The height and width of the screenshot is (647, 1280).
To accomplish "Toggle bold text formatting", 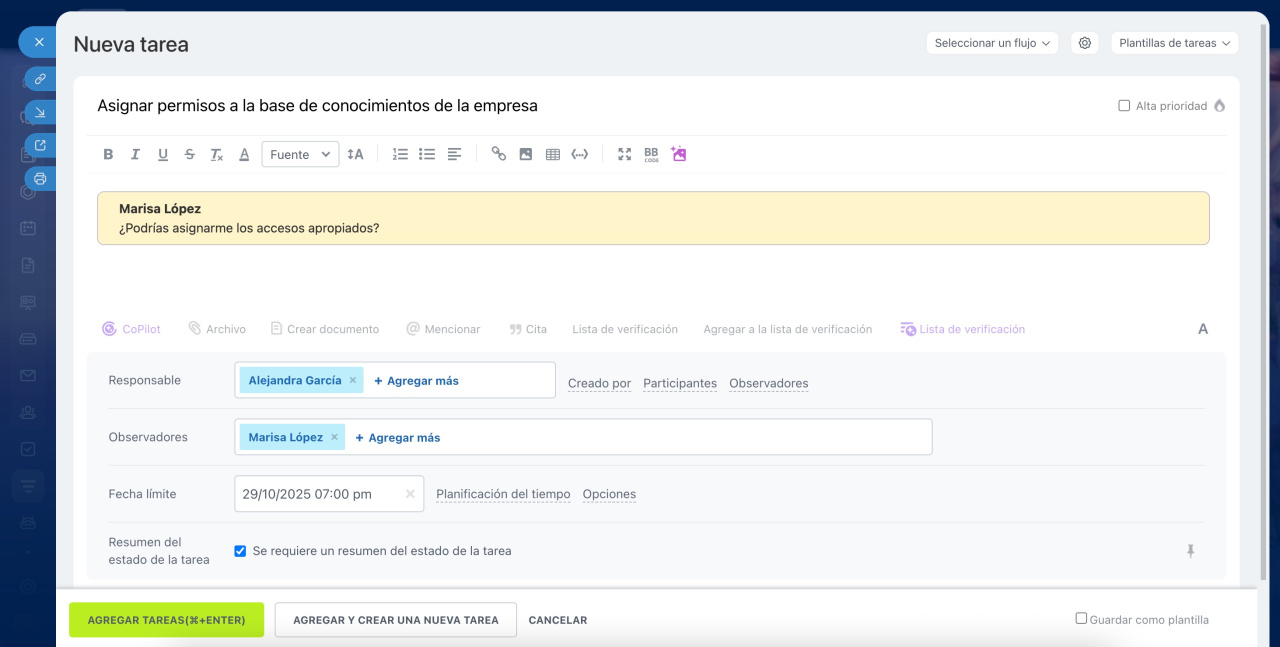I will click(x=109, y=154).
